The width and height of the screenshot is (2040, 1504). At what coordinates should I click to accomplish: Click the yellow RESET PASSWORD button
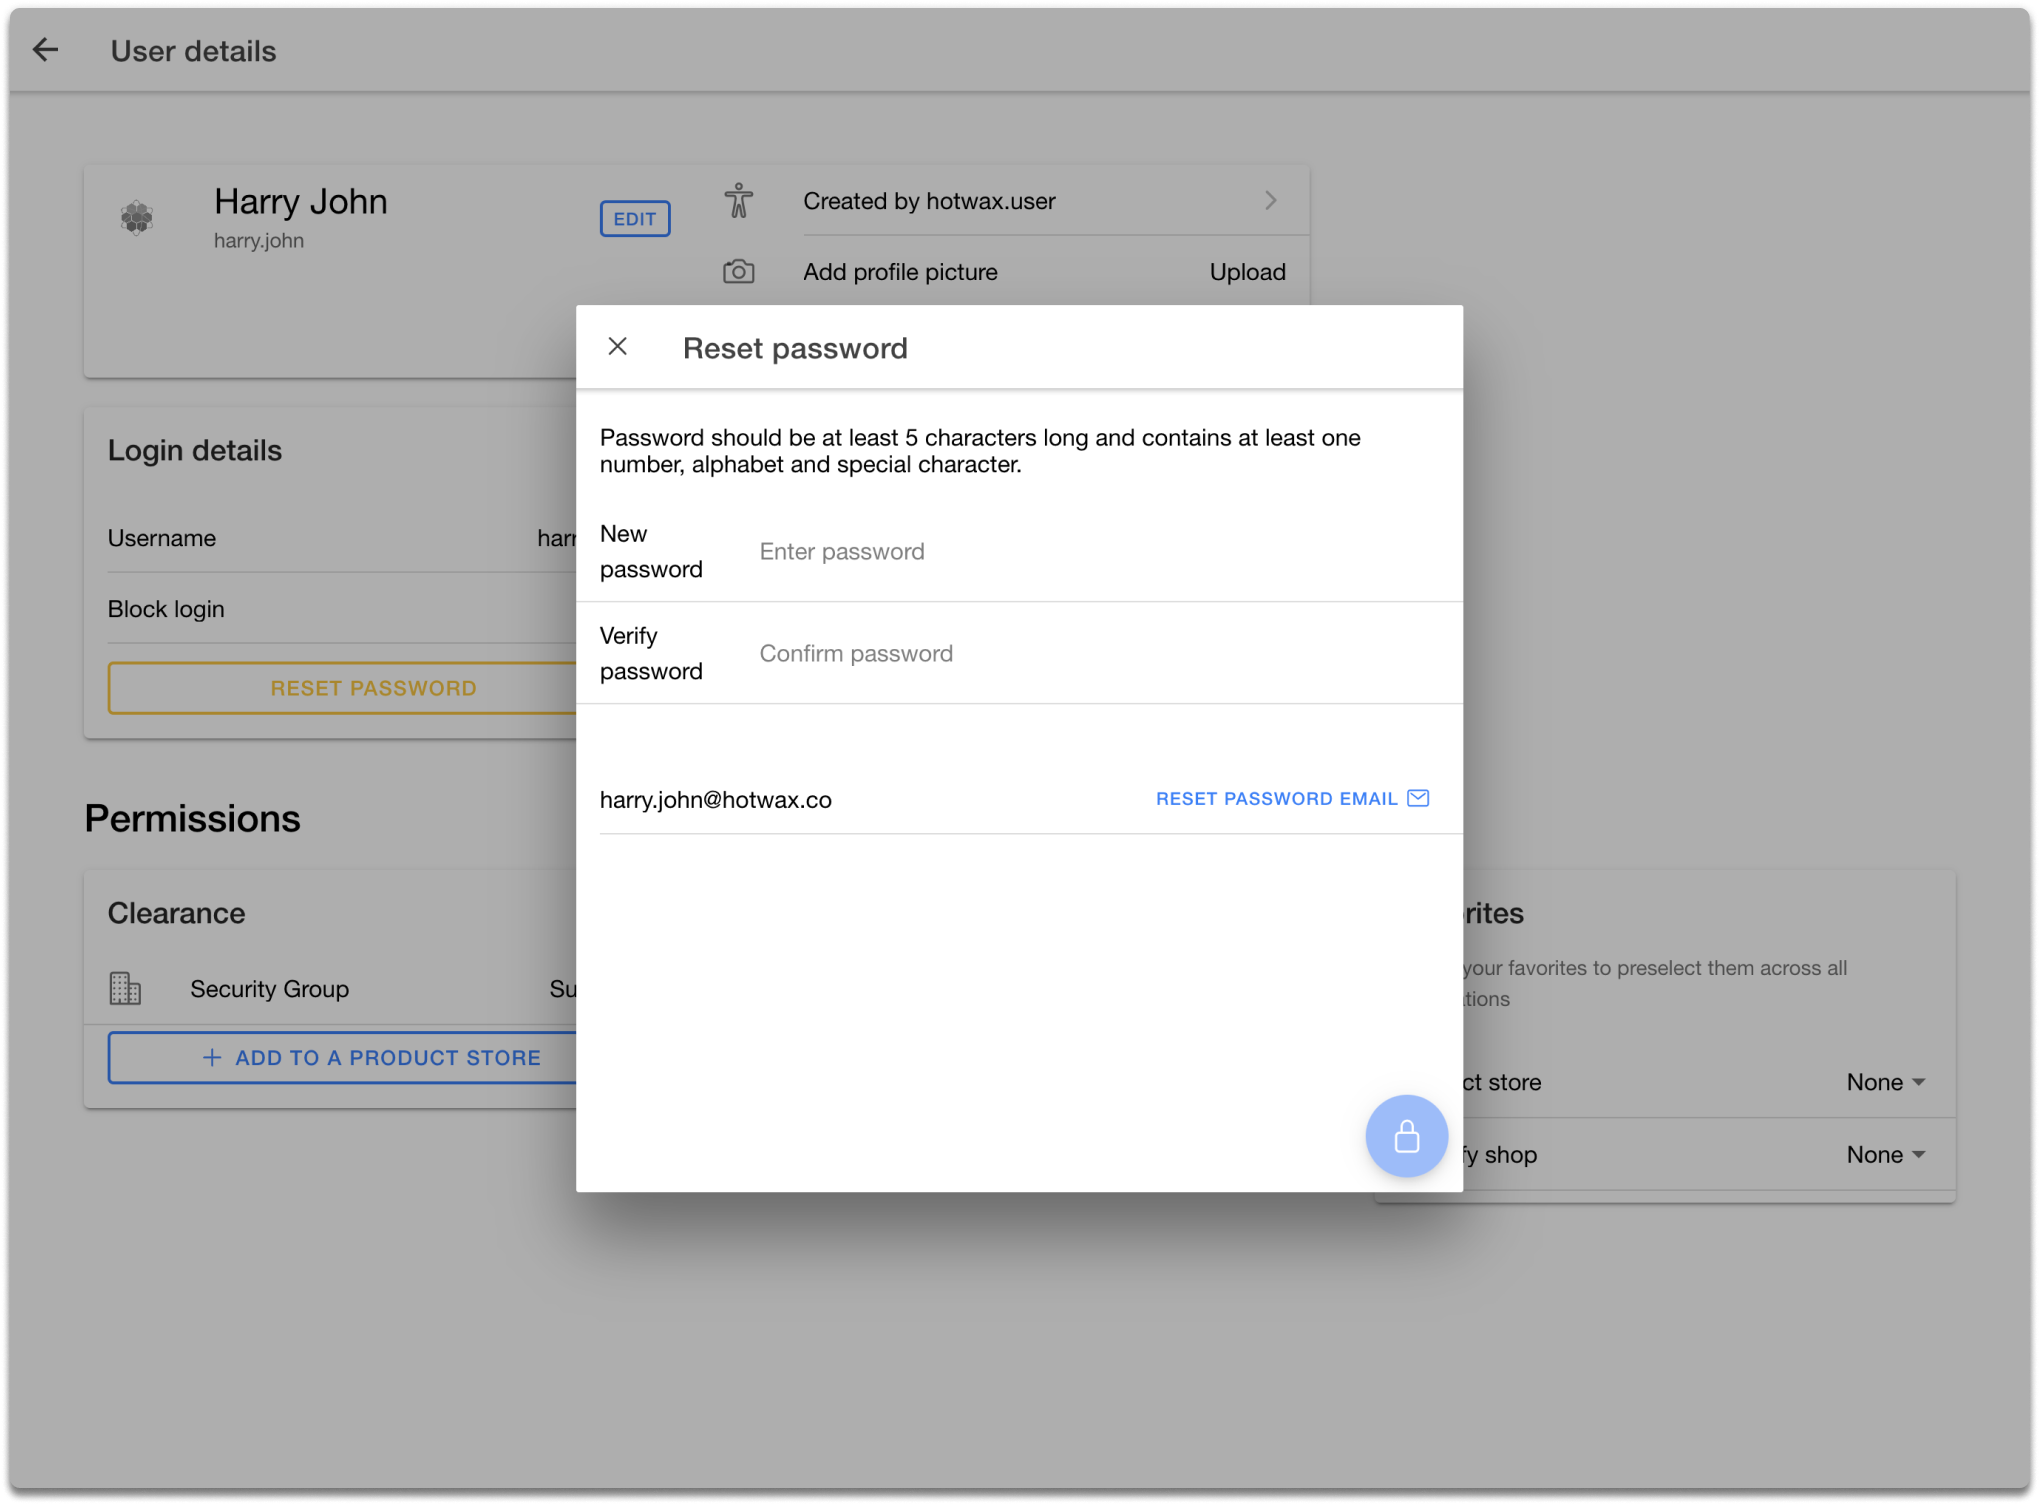(372, 688)
